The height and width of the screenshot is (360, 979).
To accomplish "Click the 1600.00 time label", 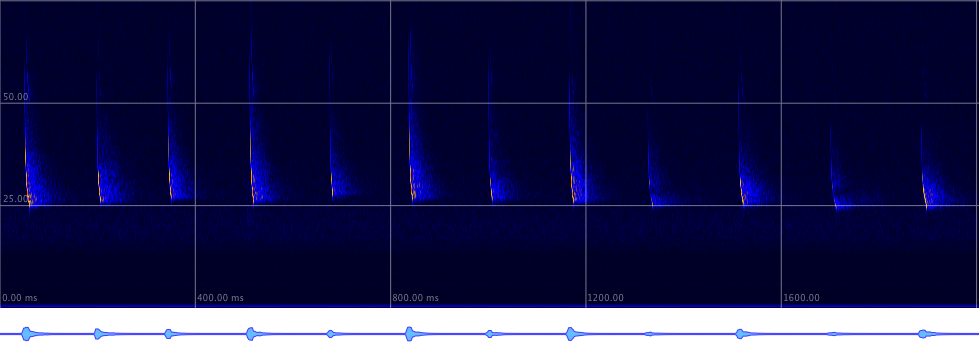I will pos(801,298).
